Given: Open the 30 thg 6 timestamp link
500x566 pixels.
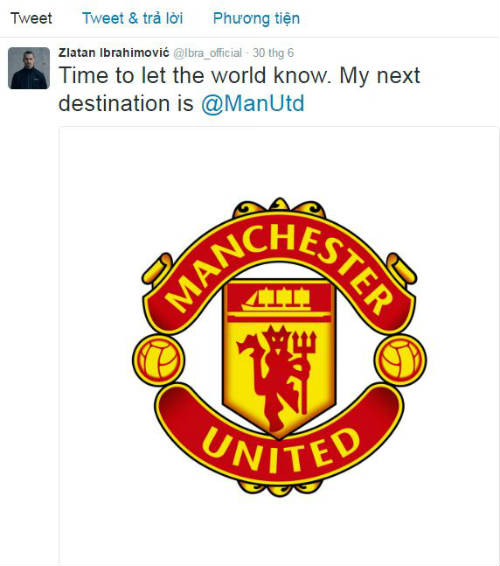Looking at the screenshot, I should click(x=273, y=53).
